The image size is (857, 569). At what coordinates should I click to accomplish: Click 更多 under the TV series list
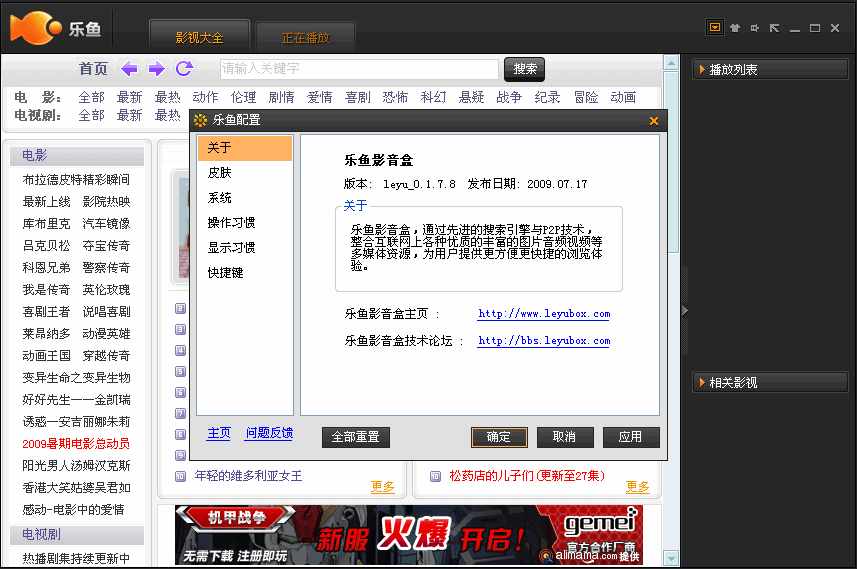[x=637, y=487]
